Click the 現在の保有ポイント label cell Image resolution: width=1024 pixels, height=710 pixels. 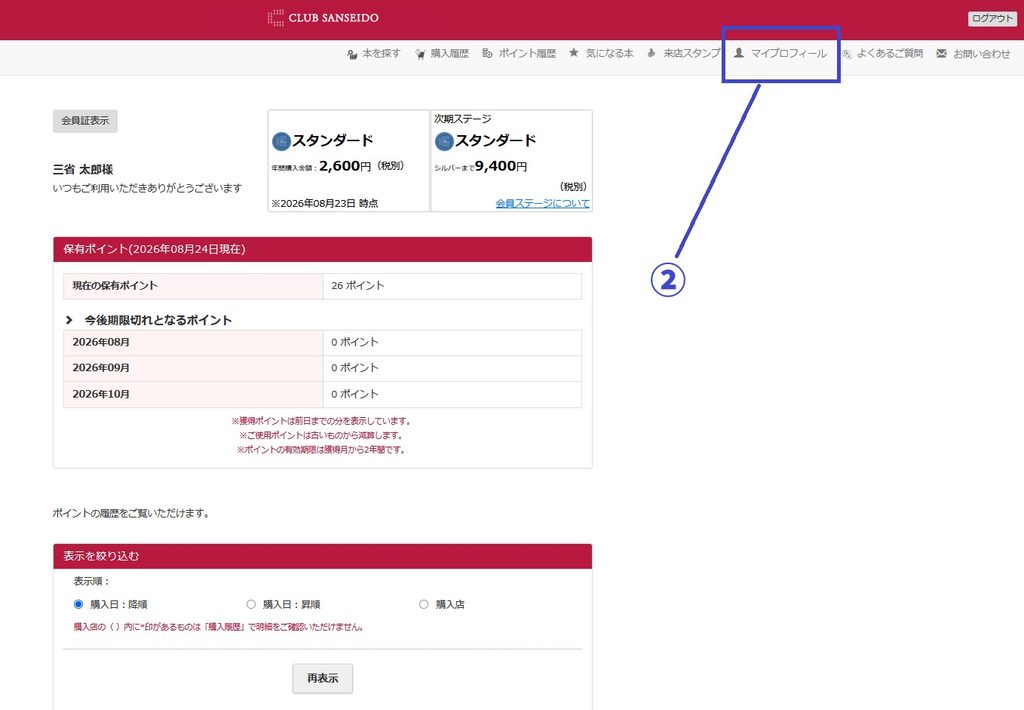pyautogui.click(x=193, y=286)
